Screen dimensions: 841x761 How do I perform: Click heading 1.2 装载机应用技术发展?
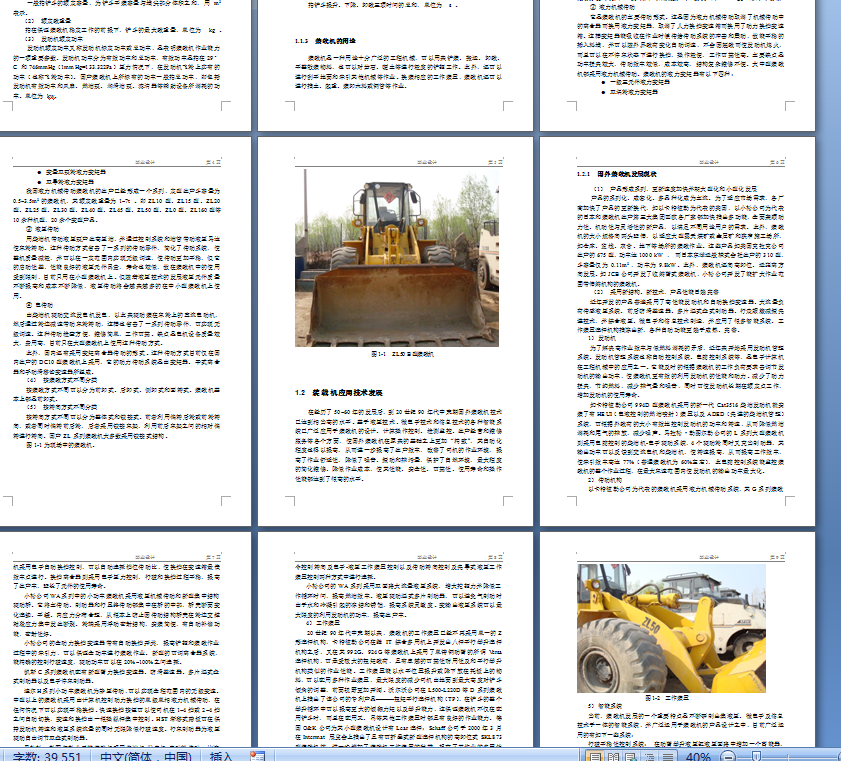[339, 393]
